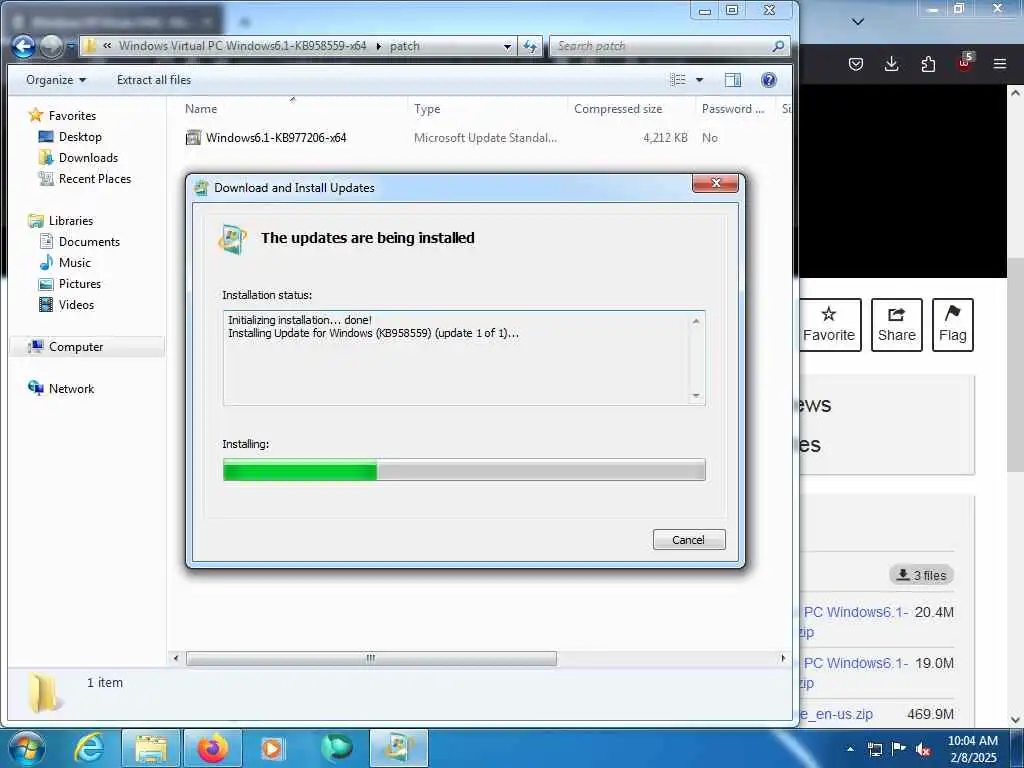Cancel the update installation
This screenshot has width=1024, height=768.
pyautogui.click(x=689, y=539)
